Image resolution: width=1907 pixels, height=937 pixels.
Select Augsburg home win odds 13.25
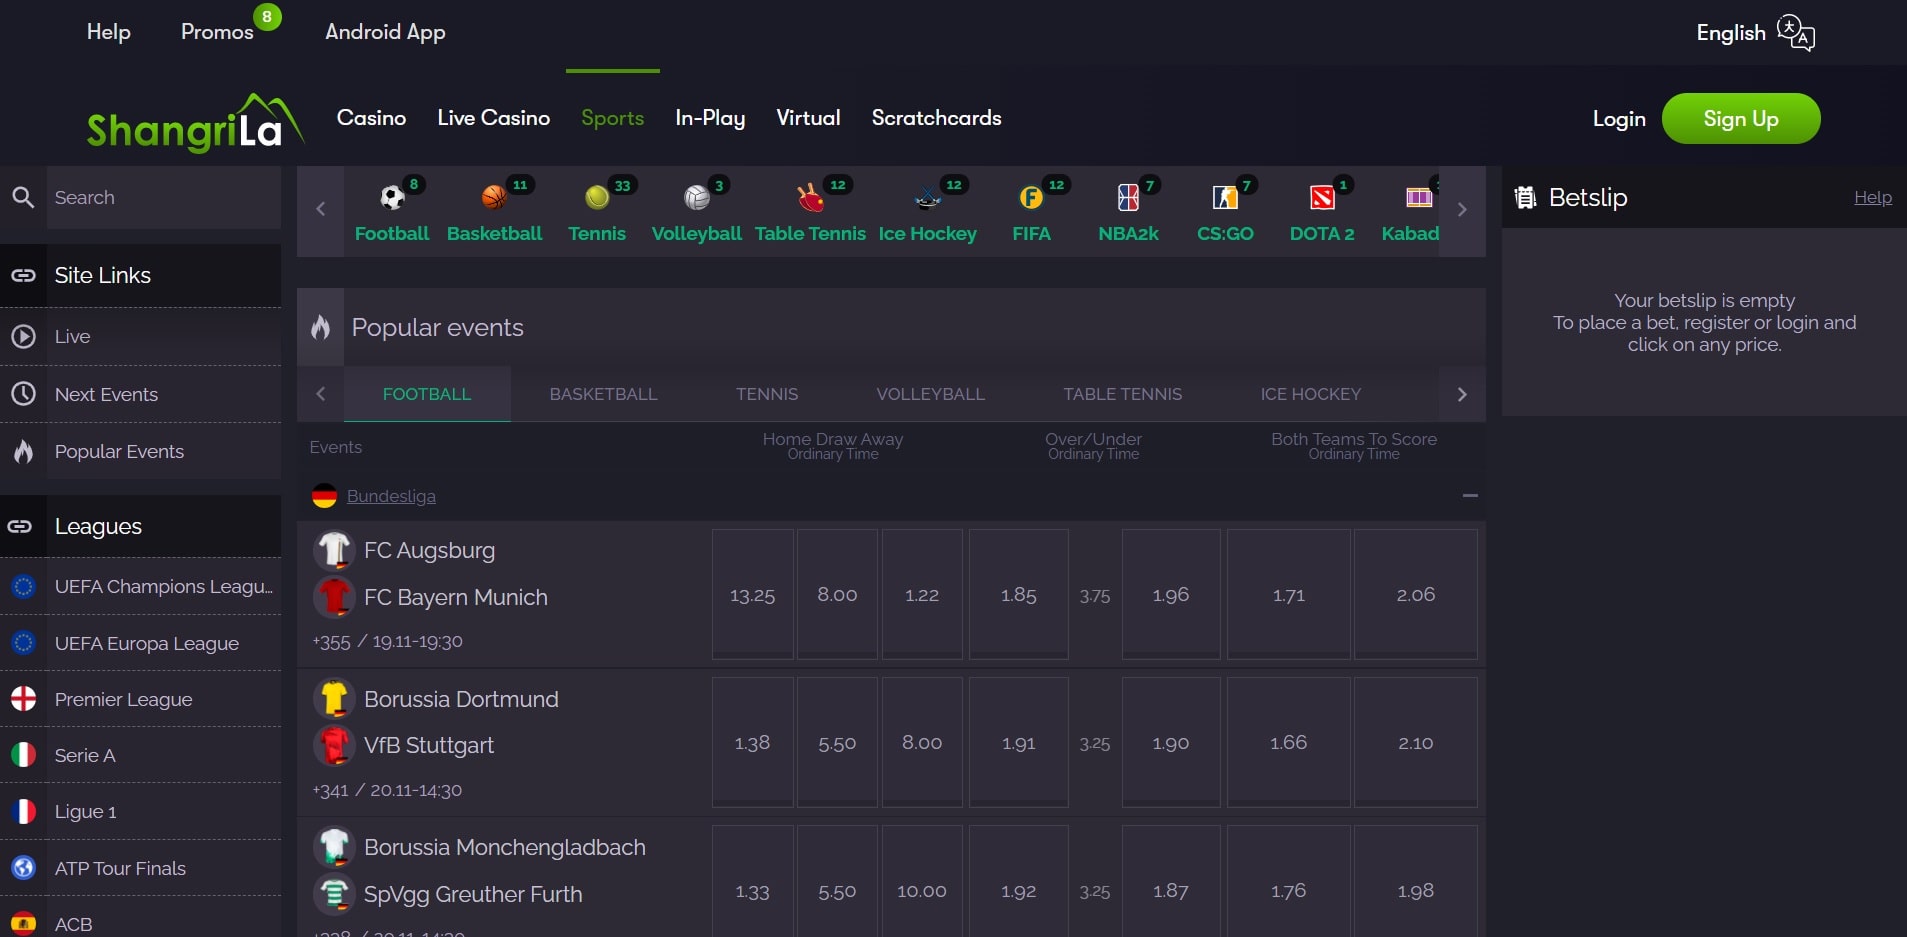(x=753, y=595)
